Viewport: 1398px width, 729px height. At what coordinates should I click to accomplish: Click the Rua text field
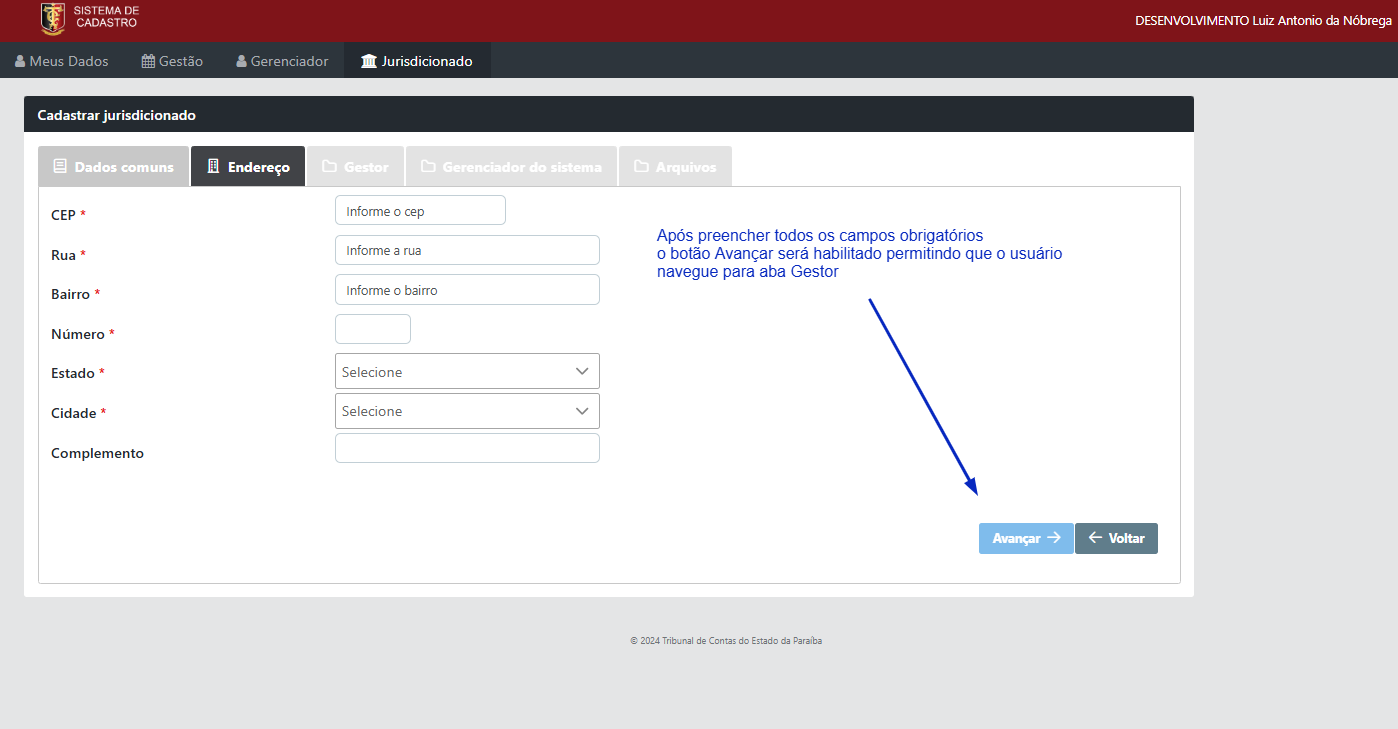click(467, 250)
